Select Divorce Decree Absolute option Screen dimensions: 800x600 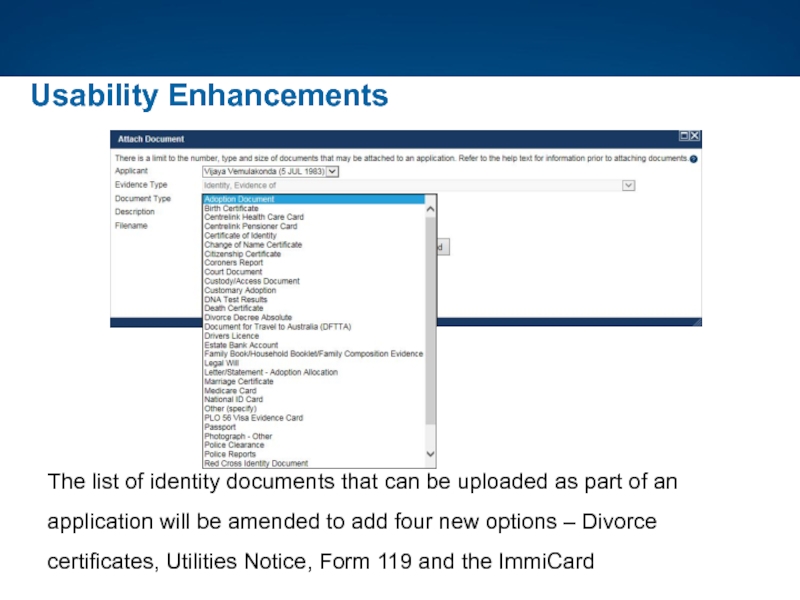(248, 318)
